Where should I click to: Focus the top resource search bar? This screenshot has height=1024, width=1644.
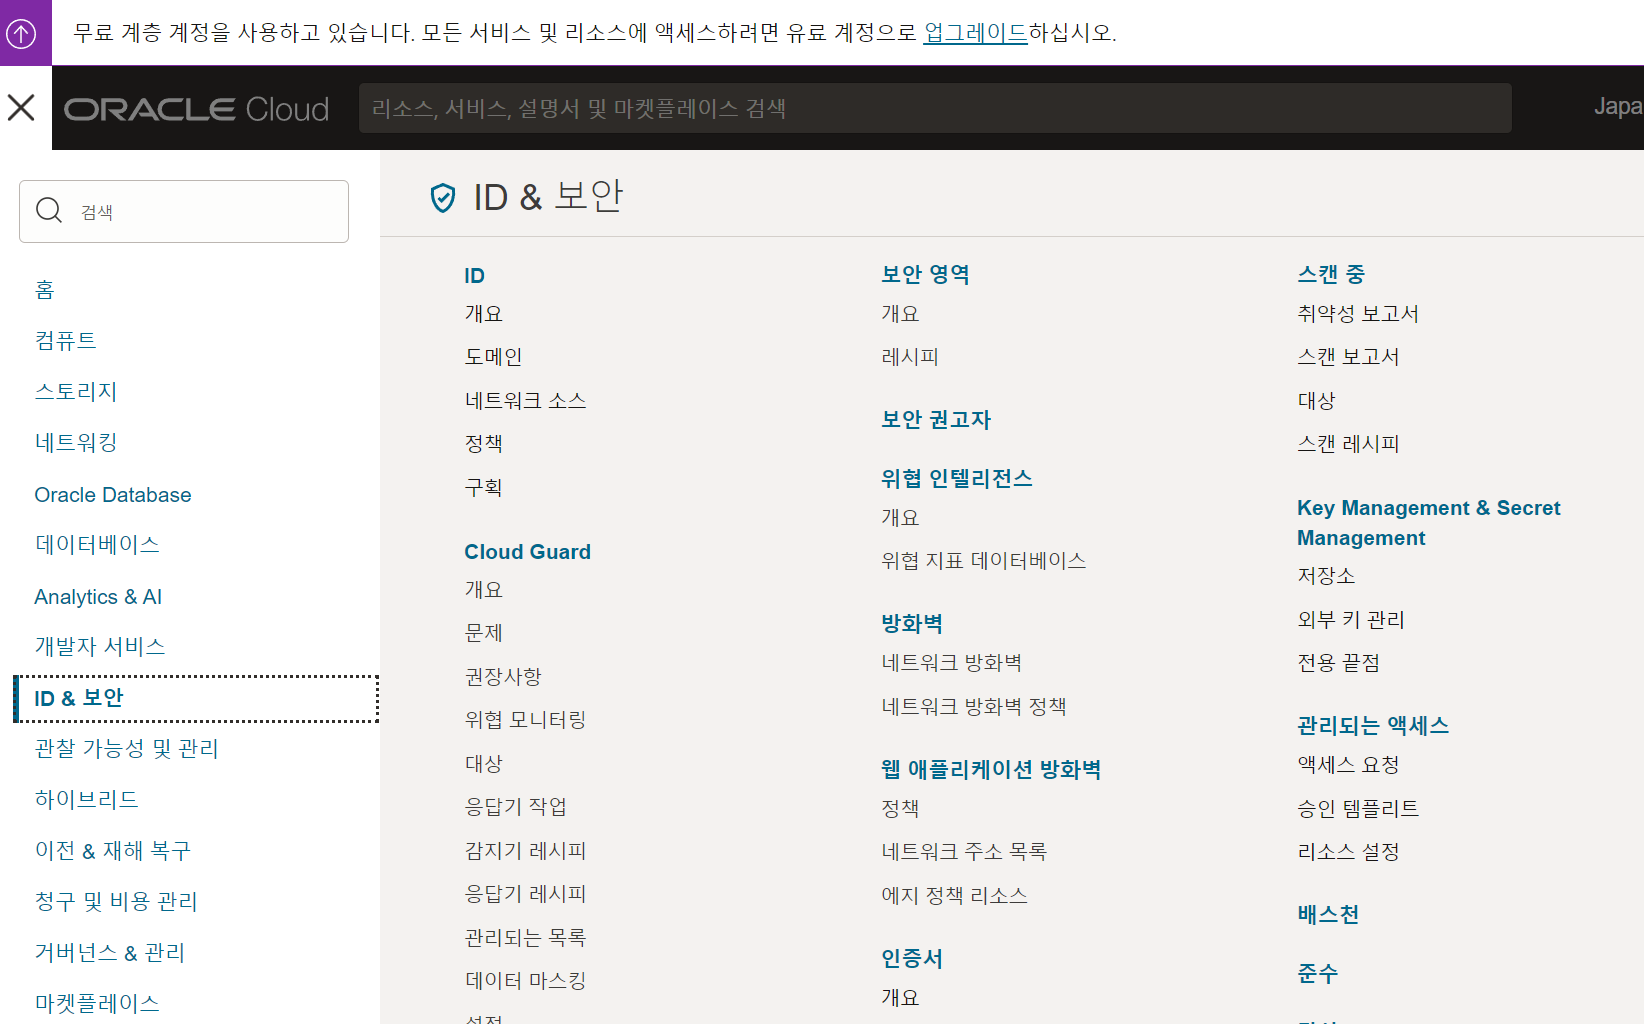[935, 108]
